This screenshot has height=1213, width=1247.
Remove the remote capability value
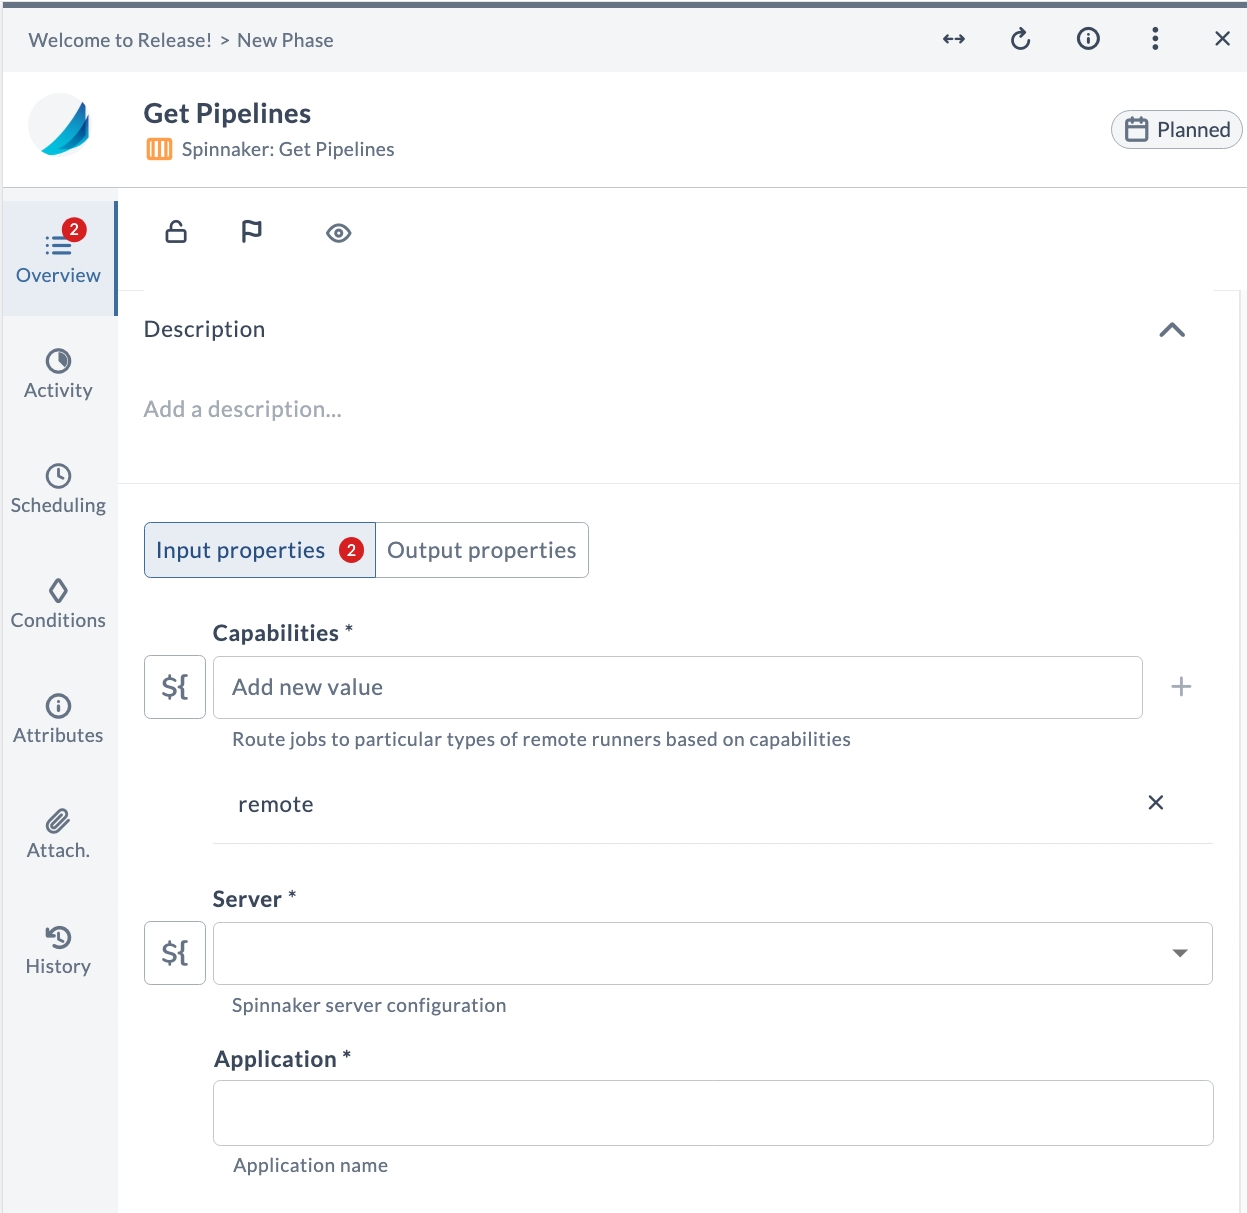[1155, 802]
